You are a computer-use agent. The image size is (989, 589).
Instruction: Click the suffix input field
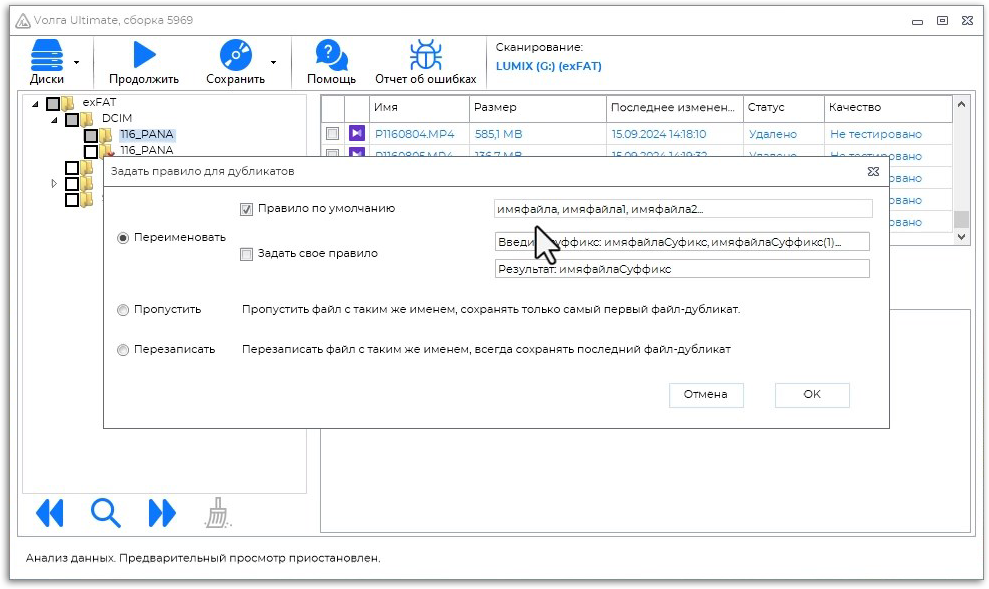coord(682,242)
